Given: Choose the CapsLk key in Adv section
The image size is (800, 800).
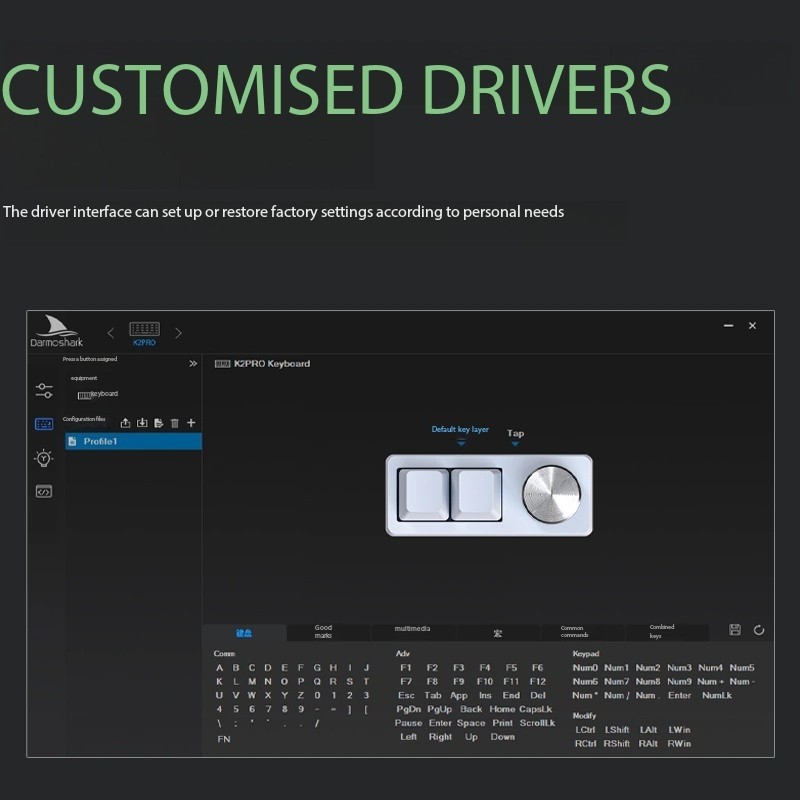Looking at the screenshot, I should click(x=535, y=709).
